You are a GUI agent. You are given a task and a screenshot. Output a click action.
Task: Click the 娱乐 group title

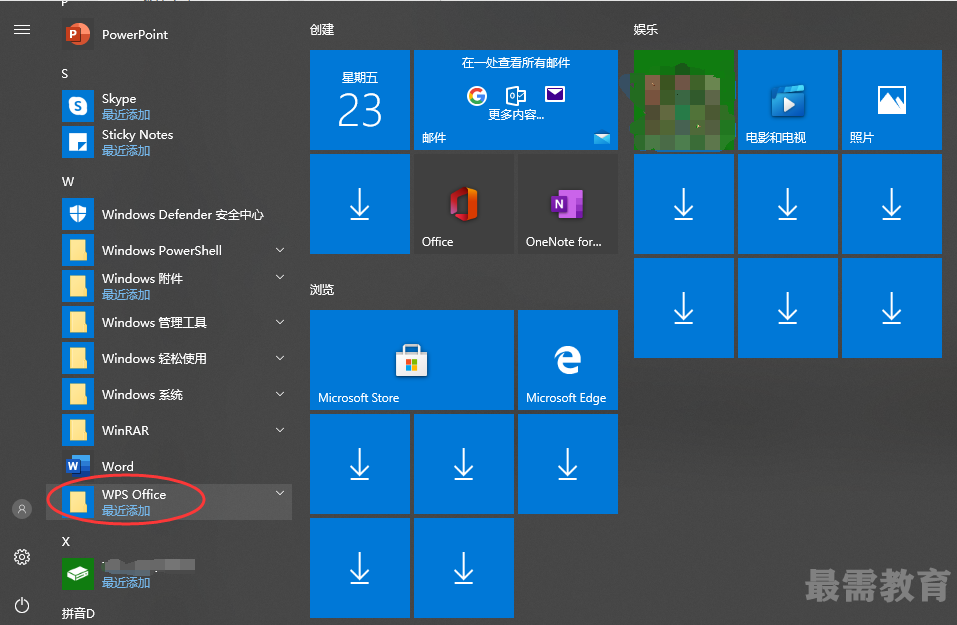pyautogui.click(x=646, y=29)
